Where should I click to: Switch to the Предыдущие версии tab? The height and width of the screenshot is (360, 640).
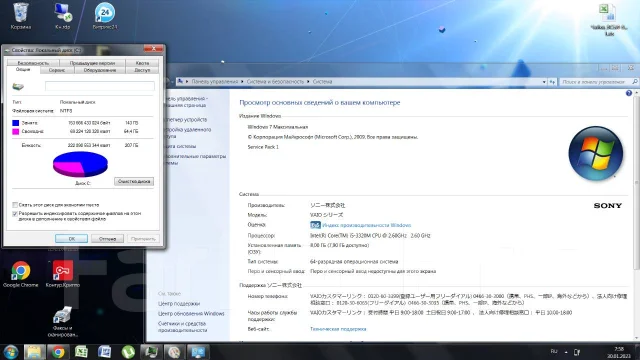92,63
